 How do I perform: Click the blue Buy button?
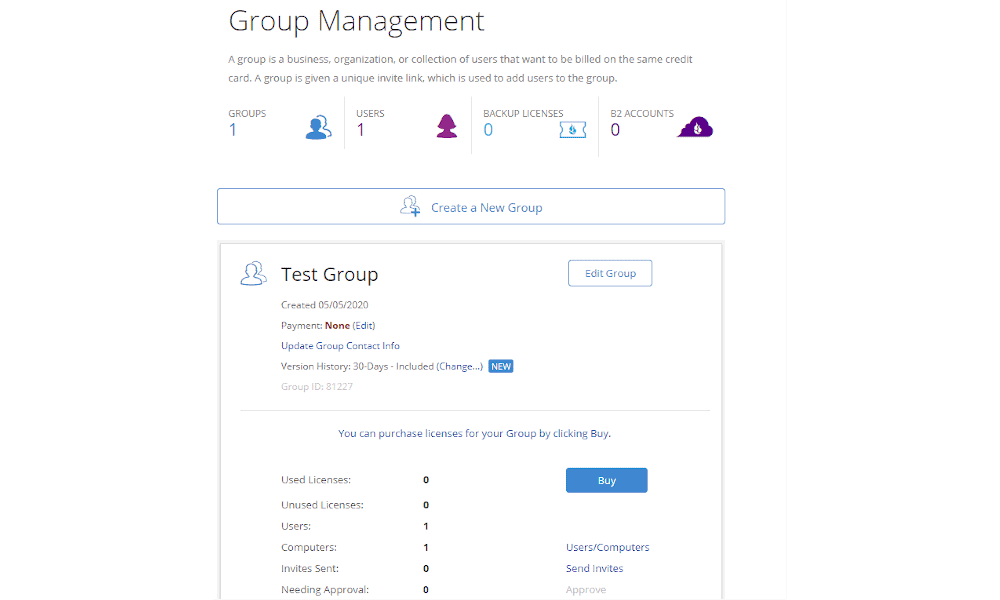point(607,480)
